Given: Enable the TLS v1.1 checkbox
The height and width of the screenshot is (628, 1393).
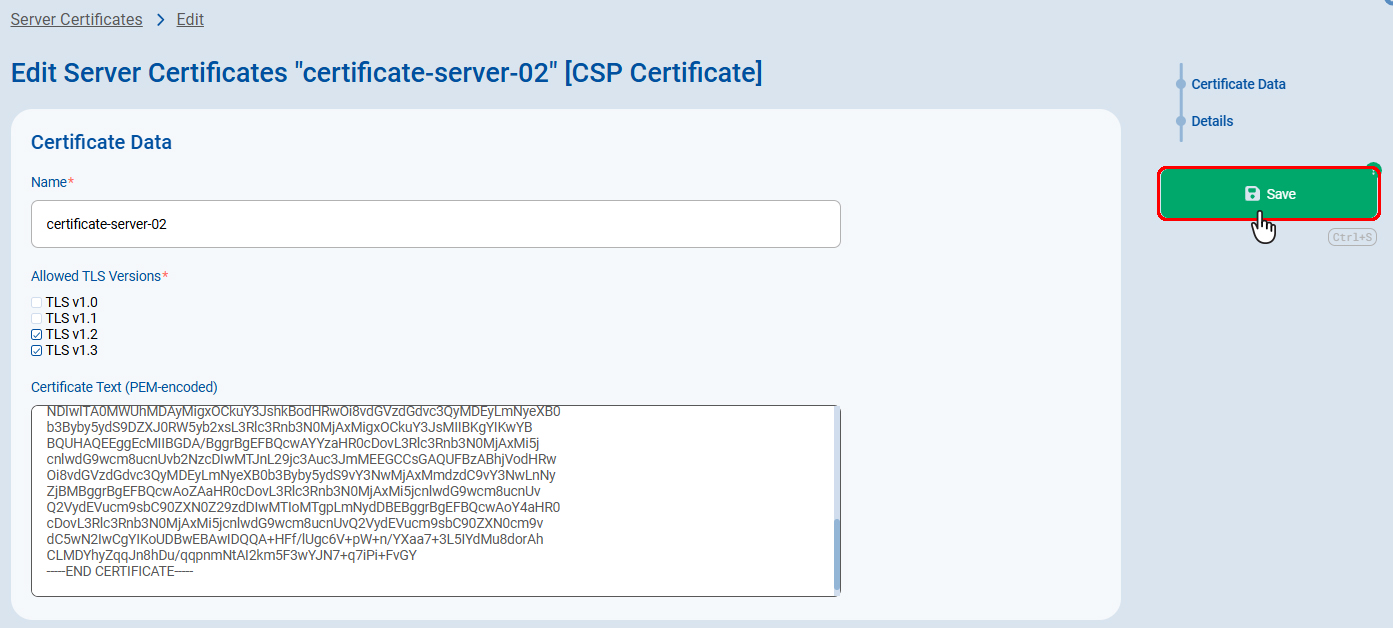Looking at the screenshot, I should pos(37,318).
